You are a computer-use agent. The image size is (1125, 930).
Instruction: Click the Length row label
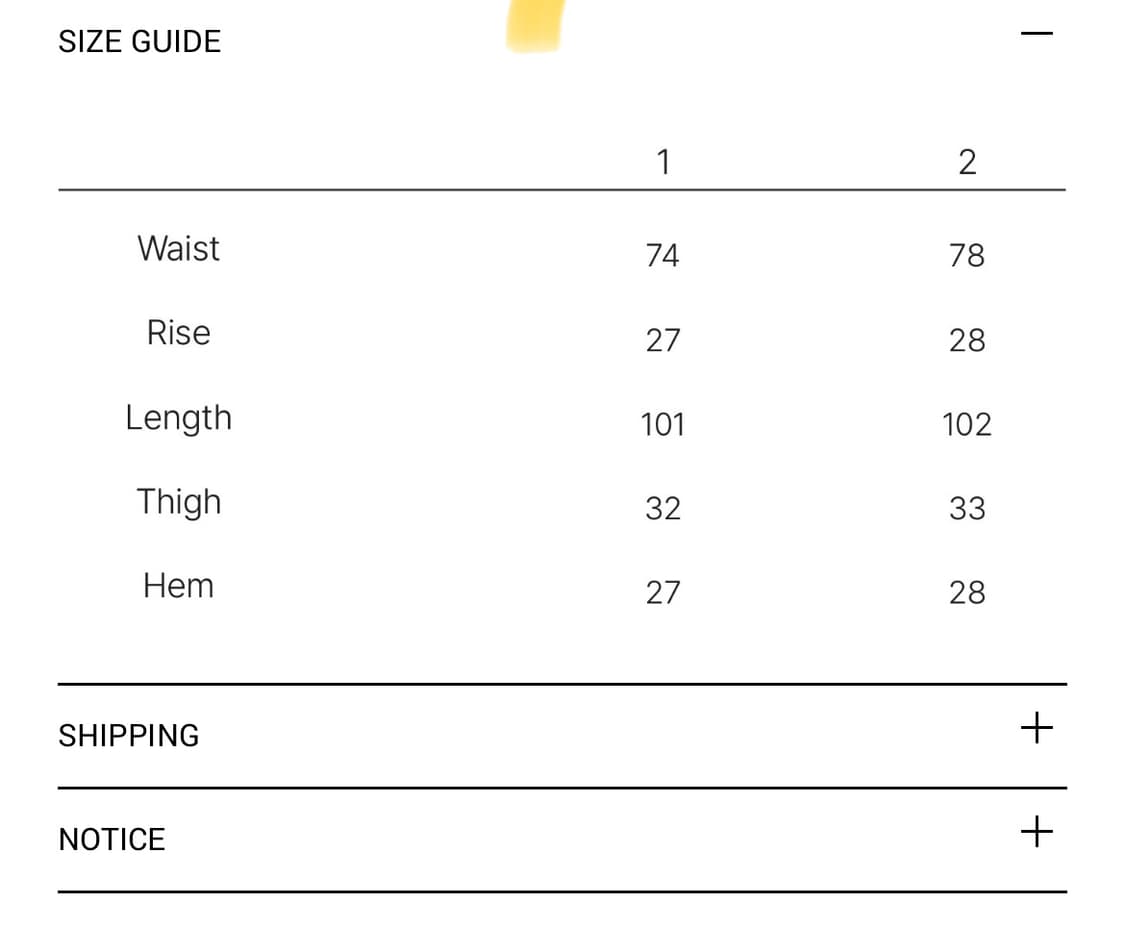click(178, 418)
